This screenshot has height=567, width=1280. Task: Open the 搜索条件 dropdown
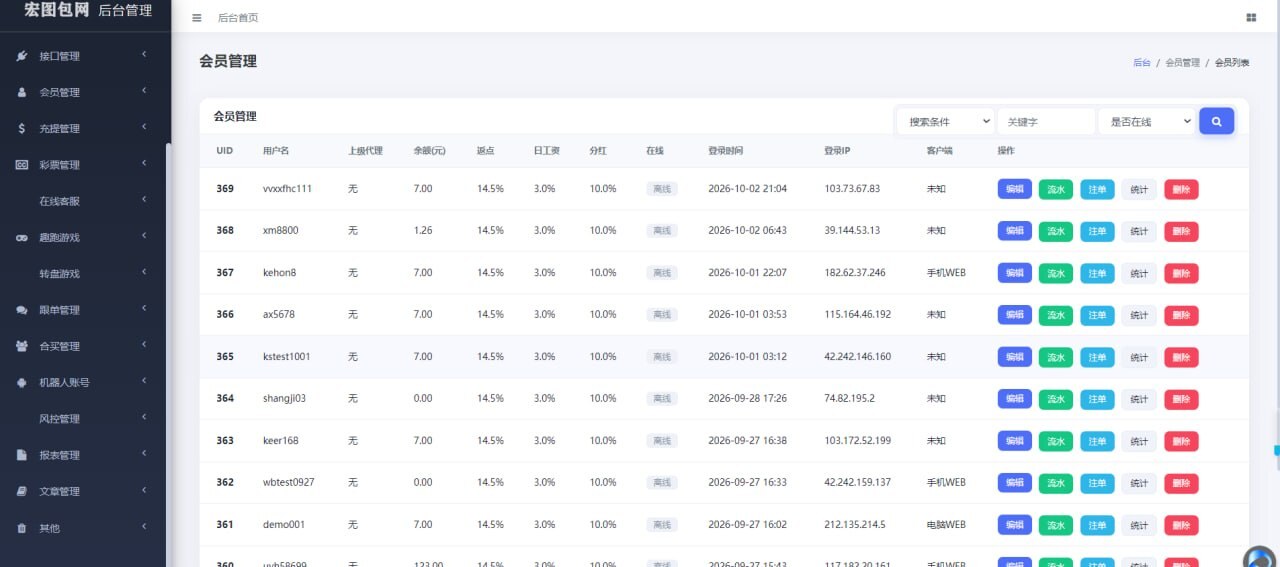click(x=945, y=121)
